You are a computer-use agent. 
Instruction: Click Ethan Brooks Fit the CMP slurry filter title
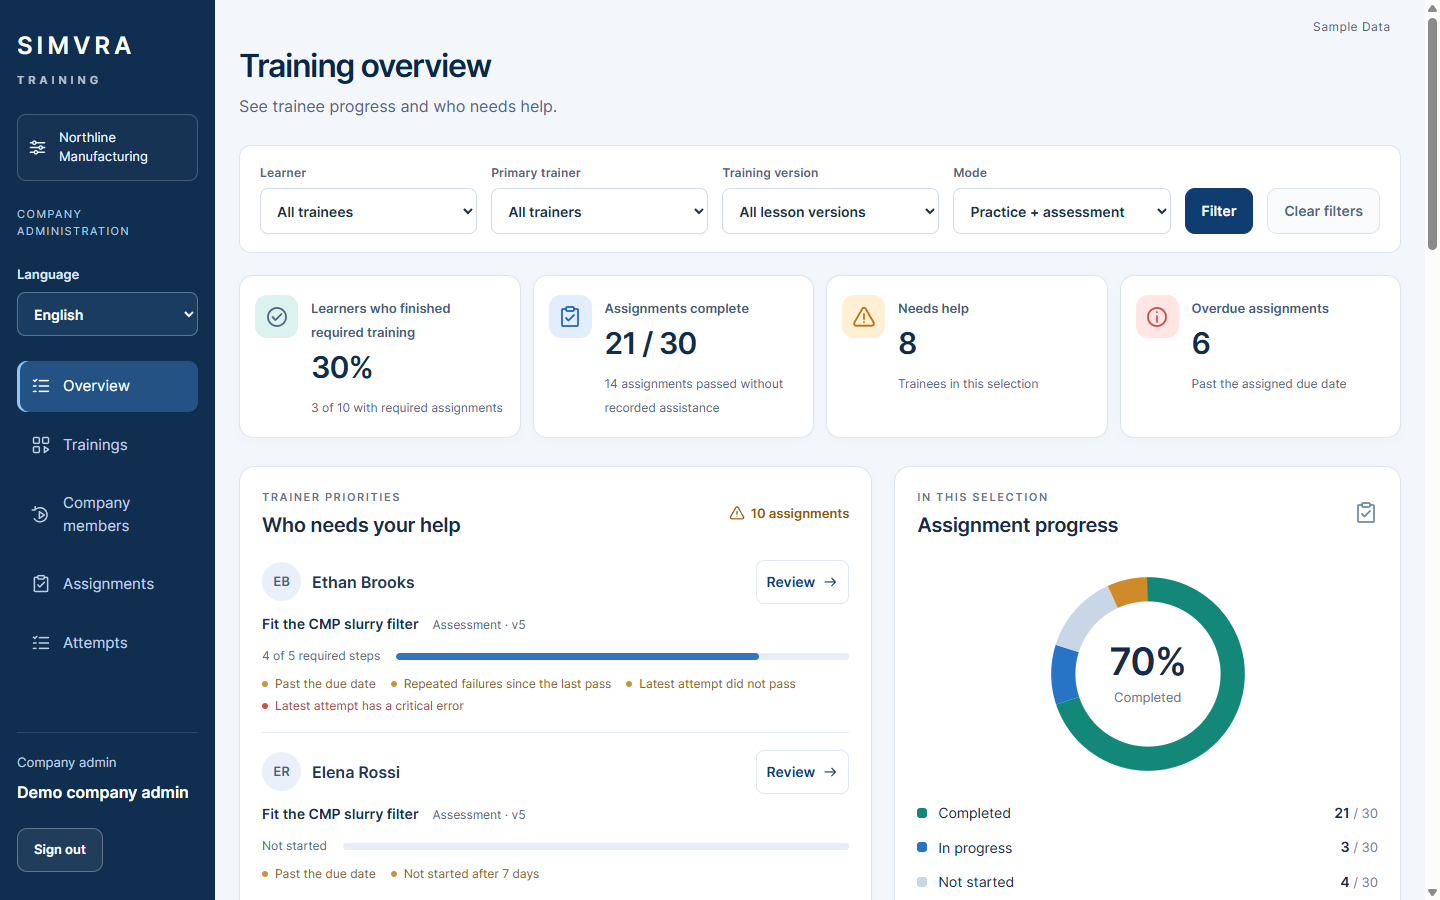pyautogui.click(x=340, y=624)
